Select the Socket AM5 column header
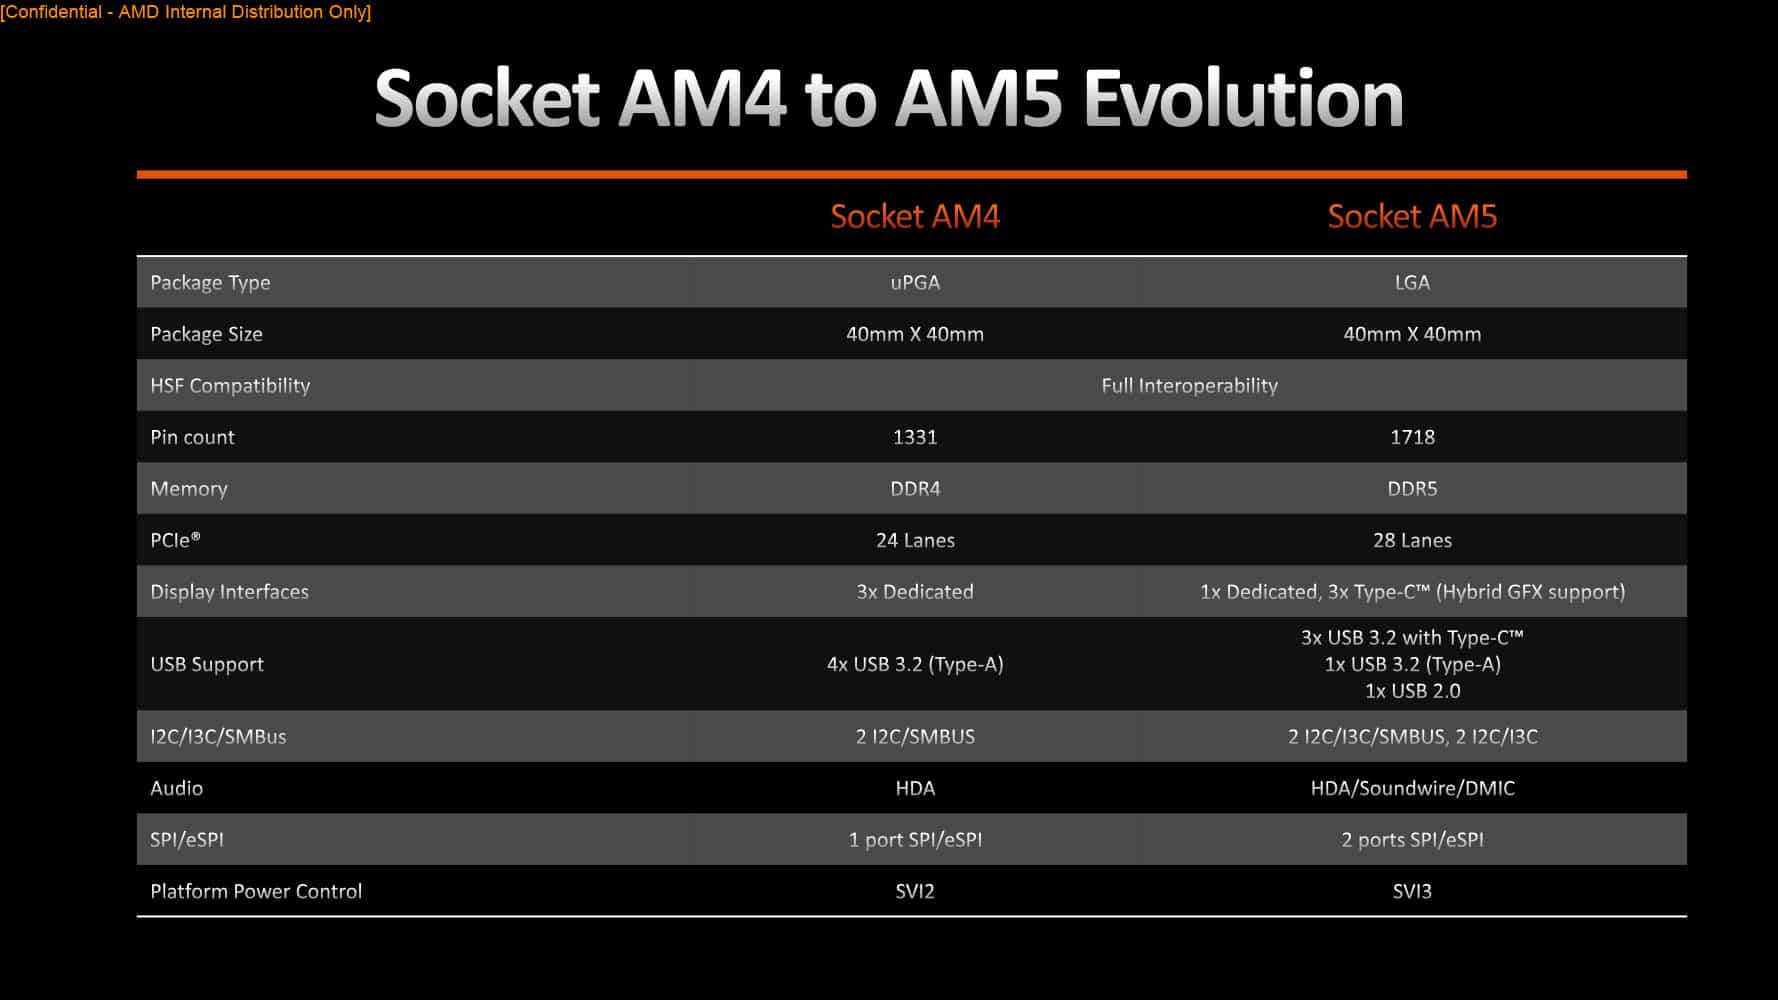This screenshot has width=1778, height=1000. pyautogui.click(x=1412, y=216)
